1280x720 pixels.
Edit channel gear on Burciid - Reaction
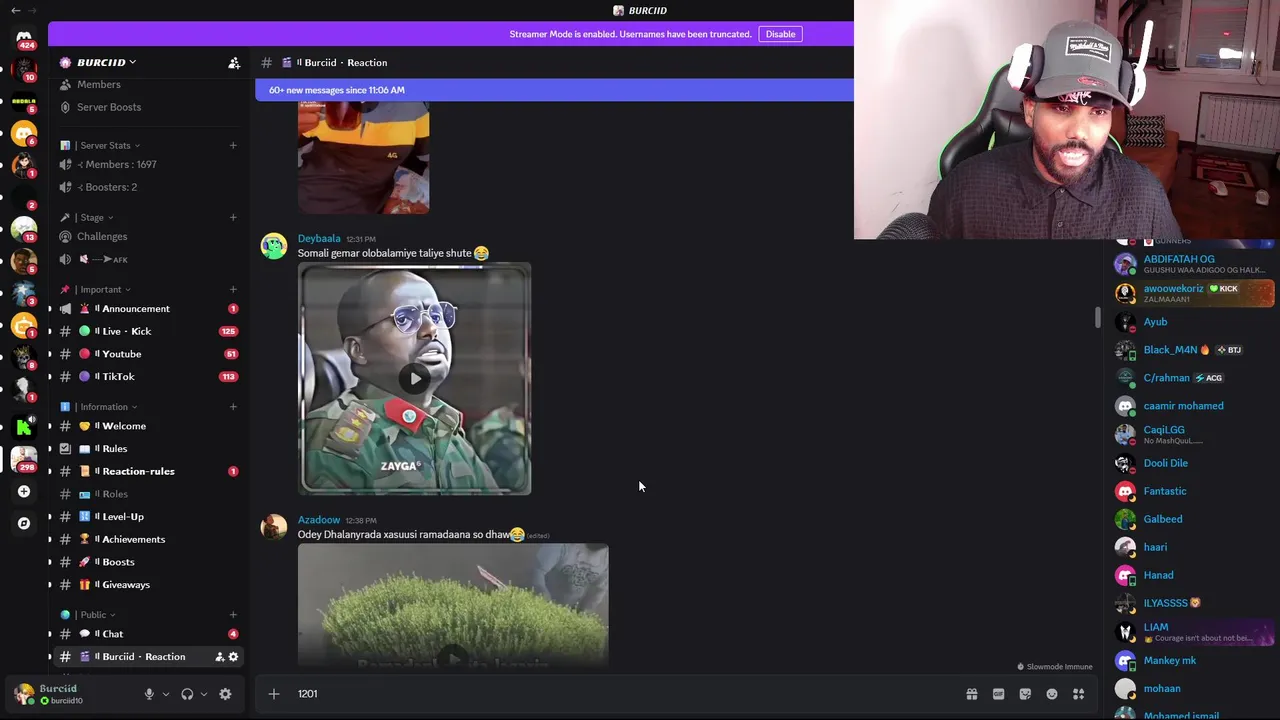click(x=233, y=657)
